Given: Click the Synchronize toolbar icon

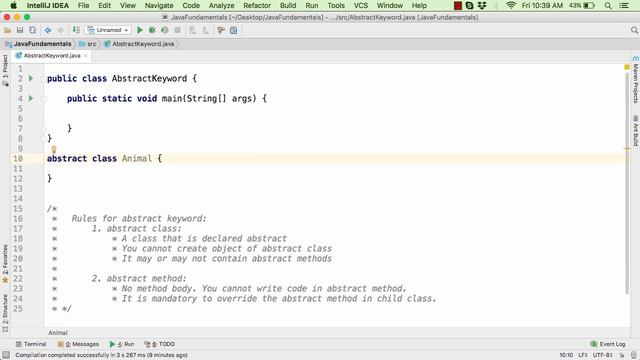Looking at the screenshot, I should 33,30.
